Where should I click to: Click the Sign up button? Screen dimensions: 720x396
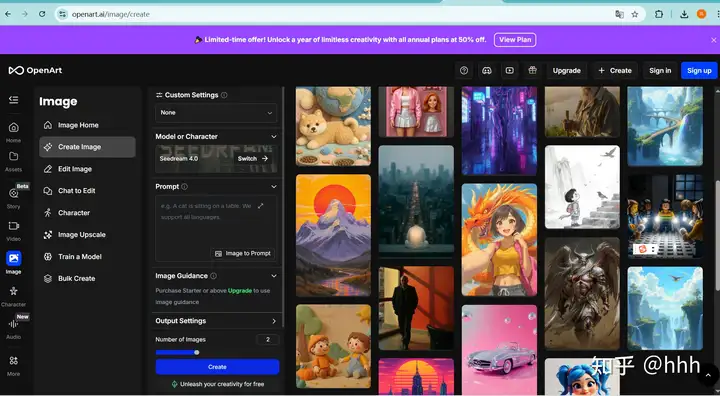[699, 70]
